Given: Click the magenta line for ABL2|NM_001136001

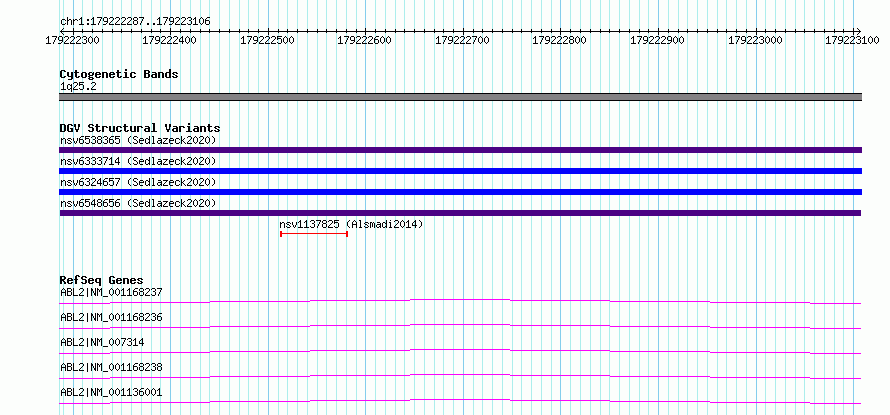Looking at the screenshot, I should 460,401.
